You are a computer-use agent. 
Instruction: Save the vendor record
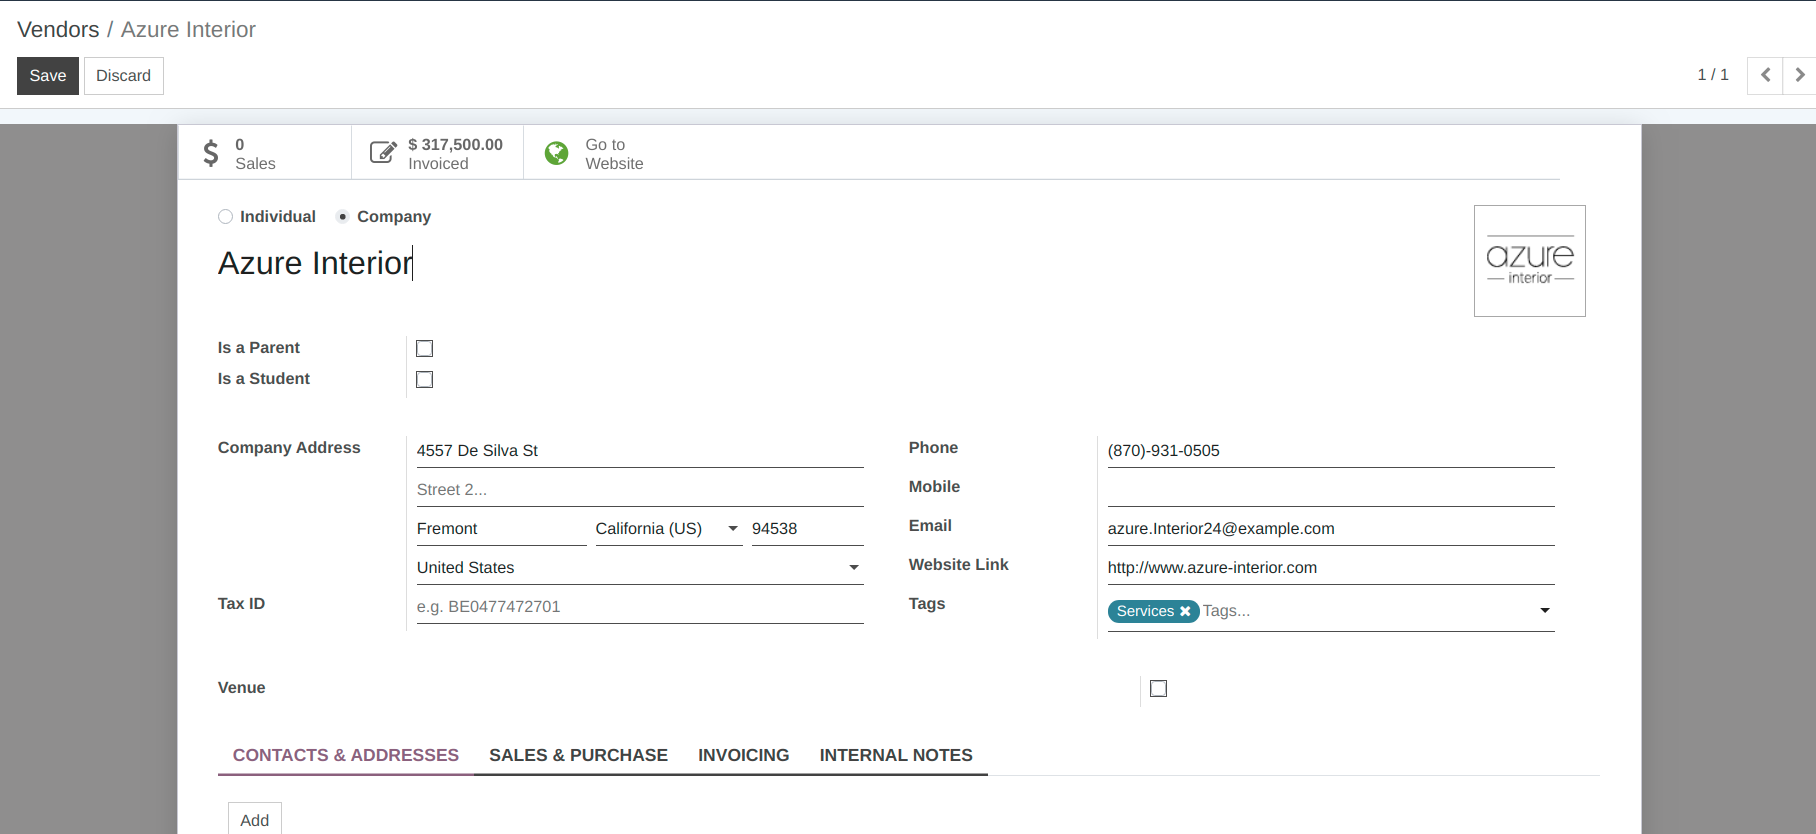(x=48, y=76)
